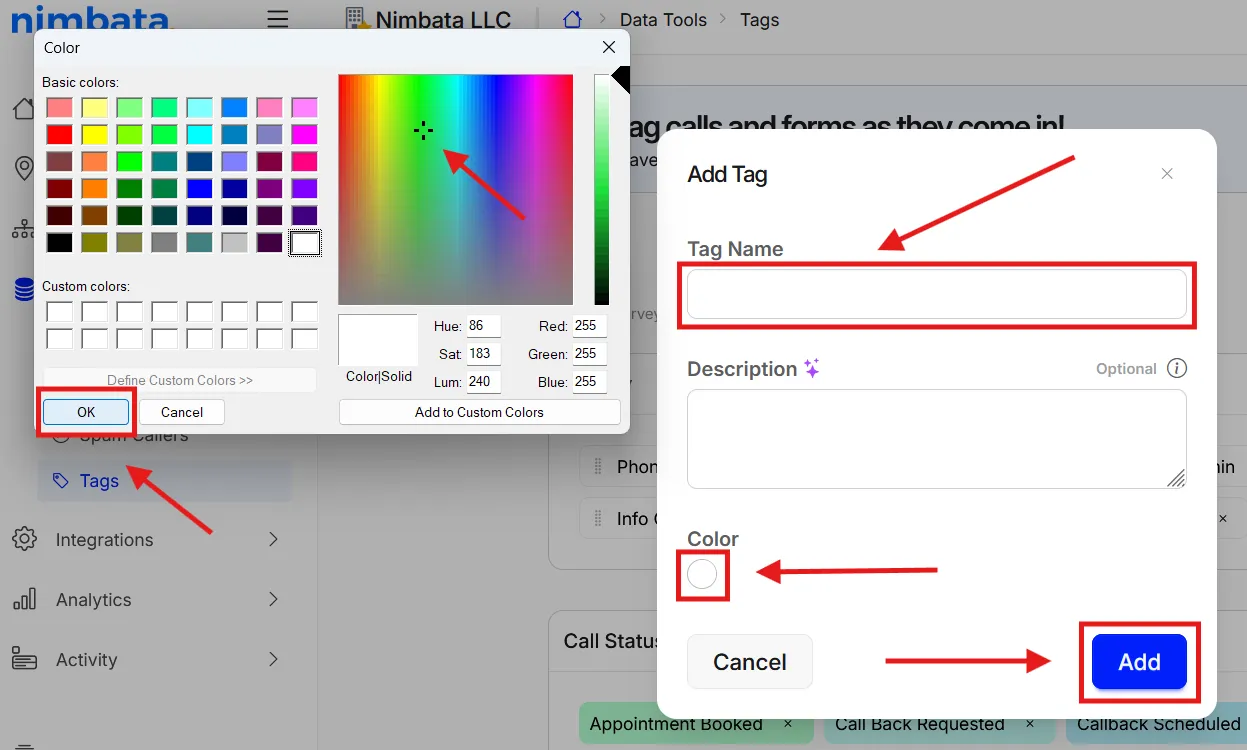Confirm the color with OK
This screenshot has height=750, width=1247.
click(86, 412)
